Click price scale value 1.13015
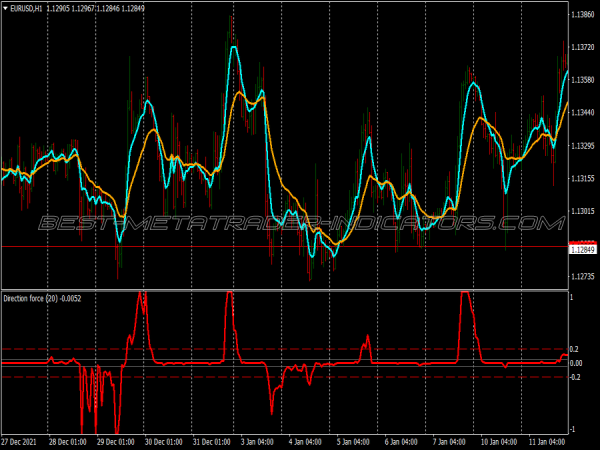600x450 pixels. pyautogui.click(x=582, y=211)
